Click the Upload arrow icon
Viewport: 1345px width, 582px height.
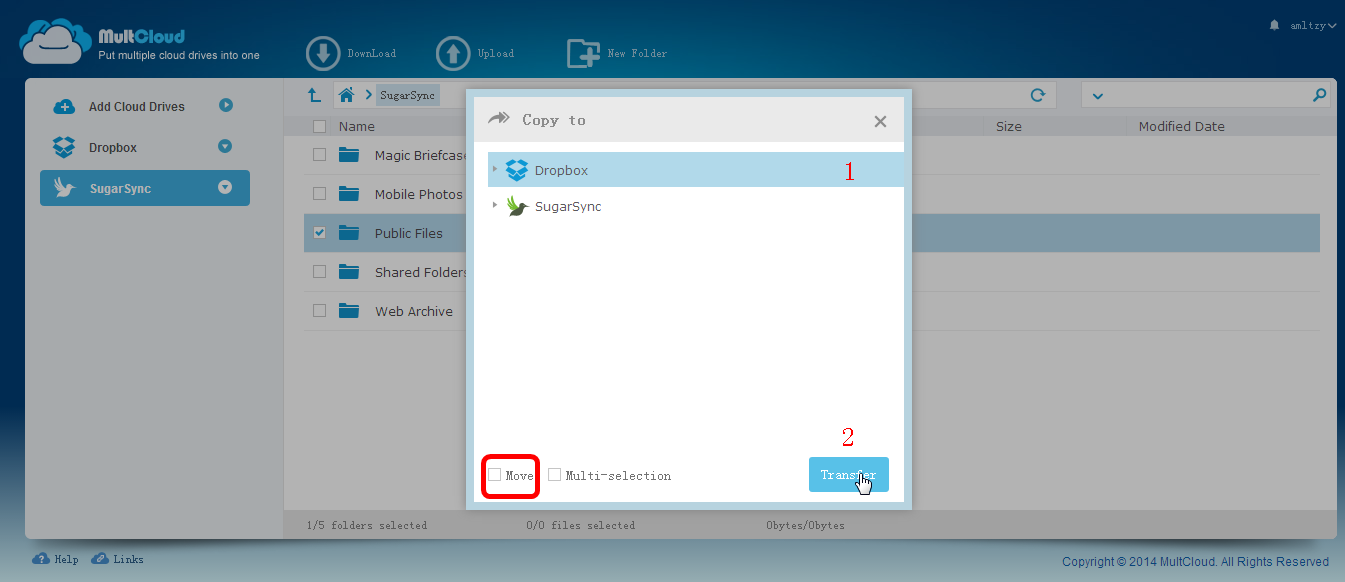tap(453, 53)
